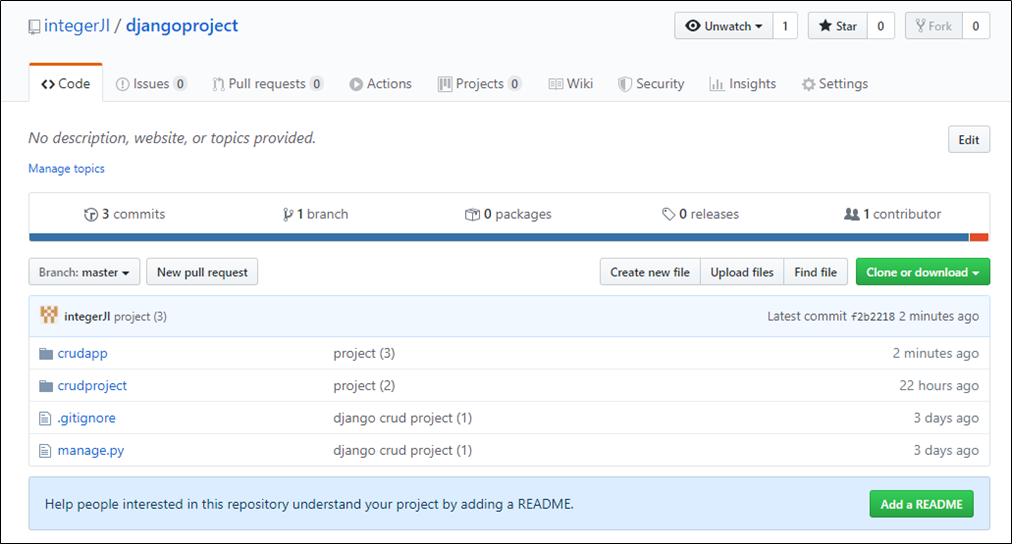Screen dimensions: 1012x544
Task: Star the repository
Action: point(838,26)
